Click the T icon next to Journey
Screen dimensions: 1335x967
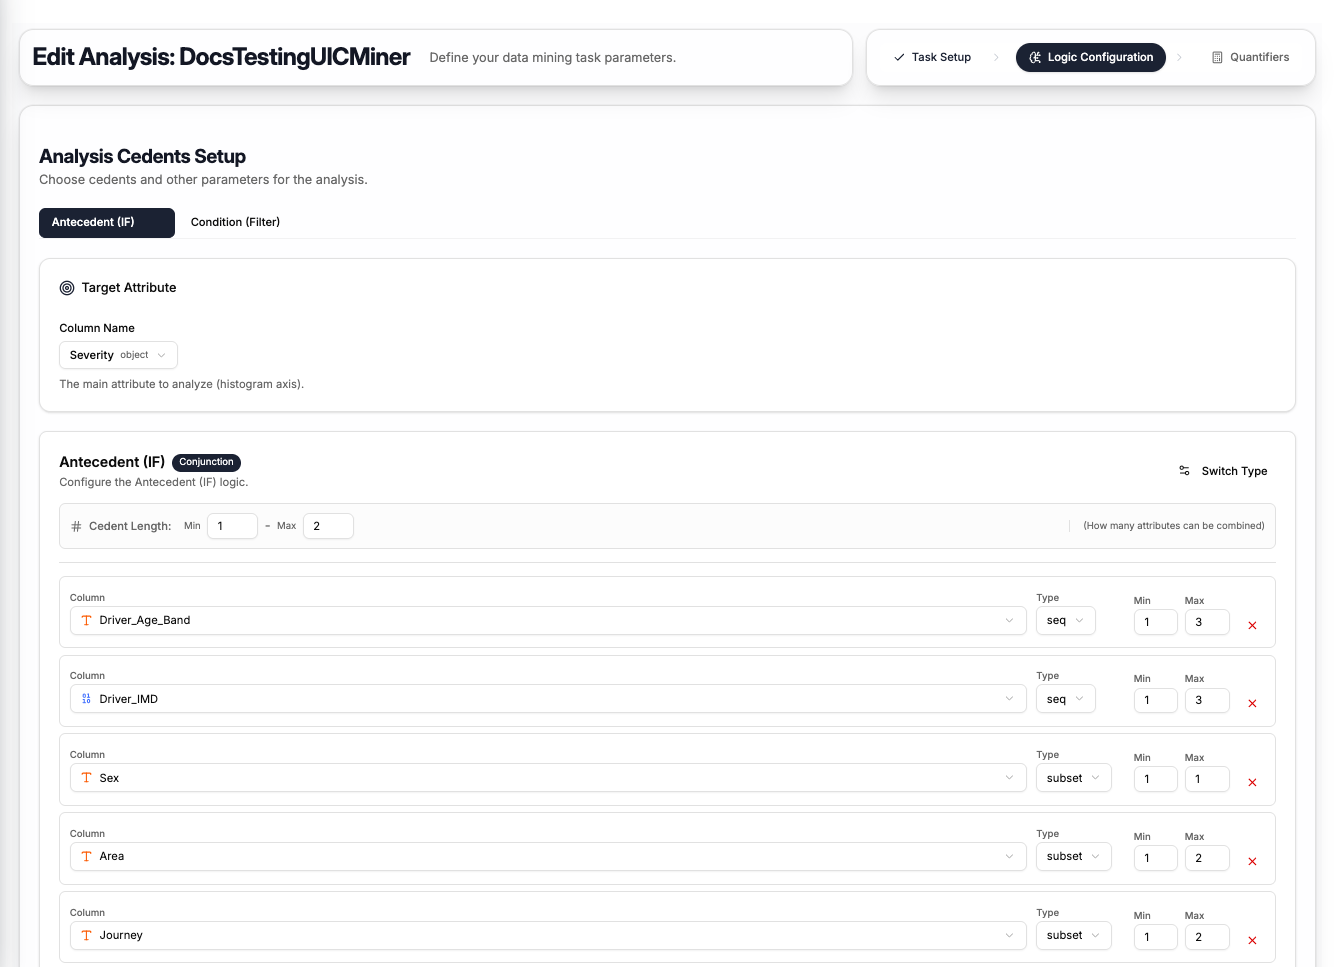[x=86, y=934]
